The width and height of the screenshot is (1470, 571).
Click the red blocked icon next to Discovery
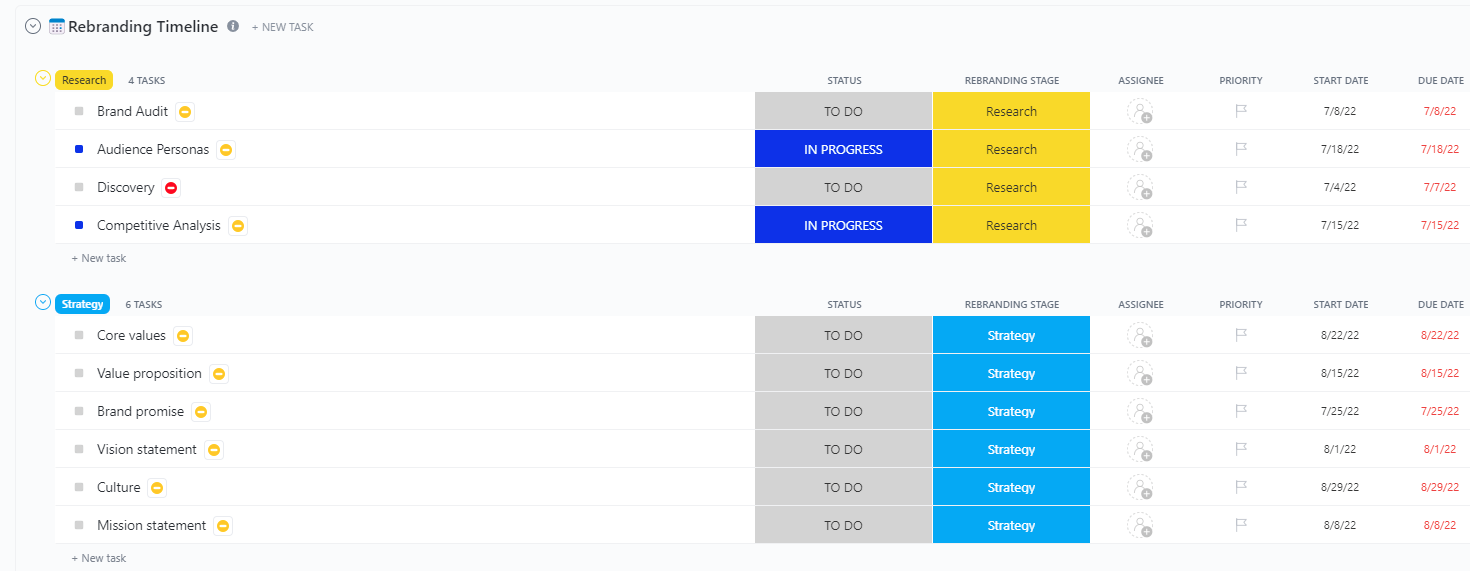pos(171,188)
